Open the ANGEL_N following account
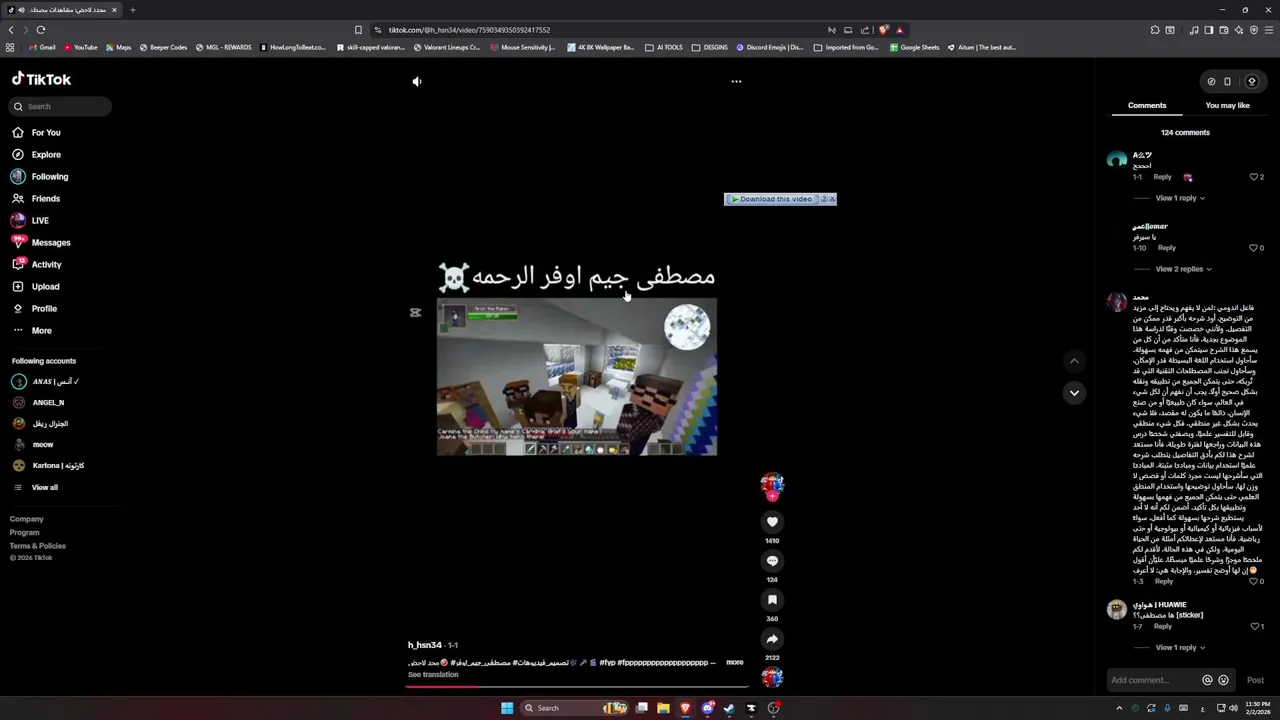Viewport: 1280px width, 720px height. [x=38, y=402]
